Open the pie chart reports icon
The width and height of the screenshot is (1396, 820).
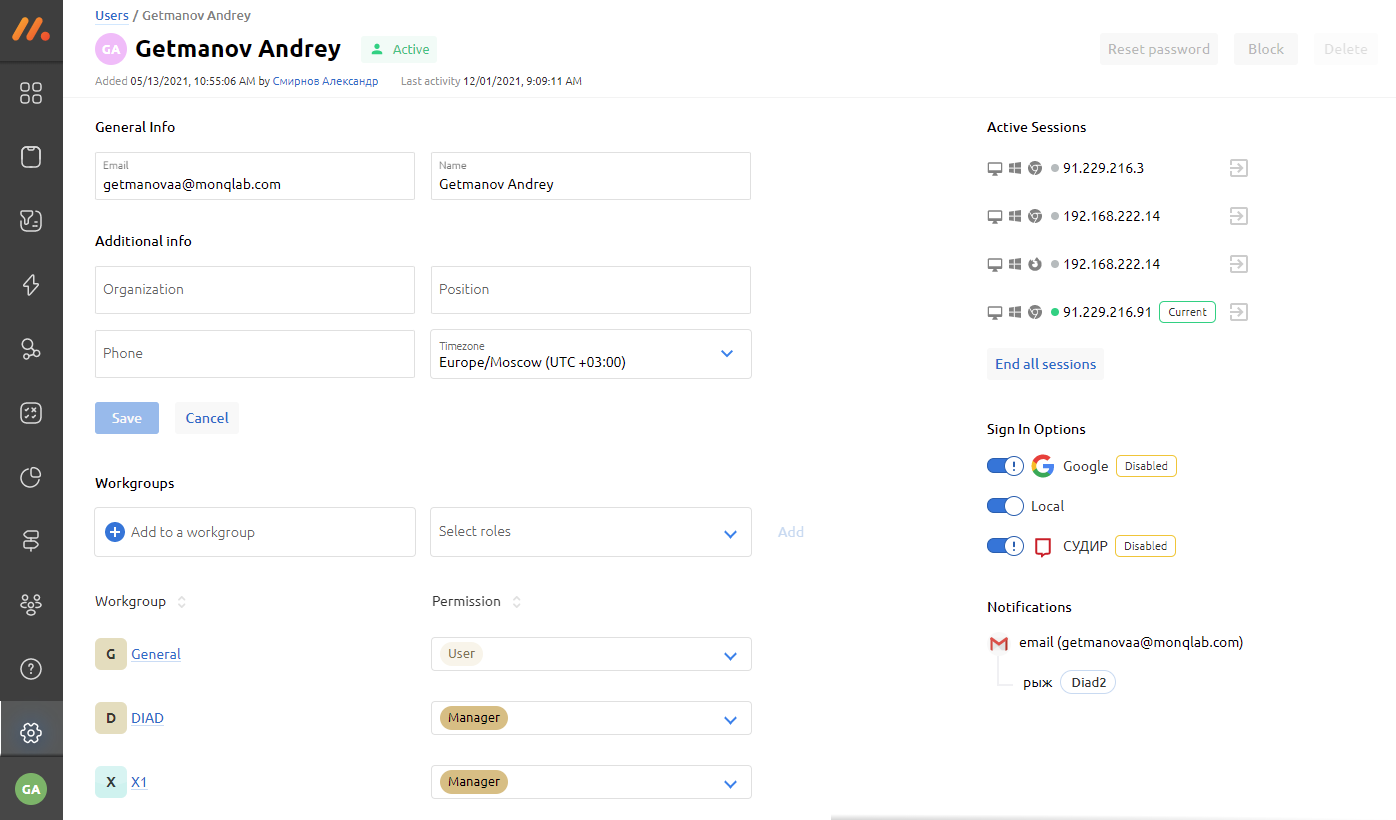point(31,477)
